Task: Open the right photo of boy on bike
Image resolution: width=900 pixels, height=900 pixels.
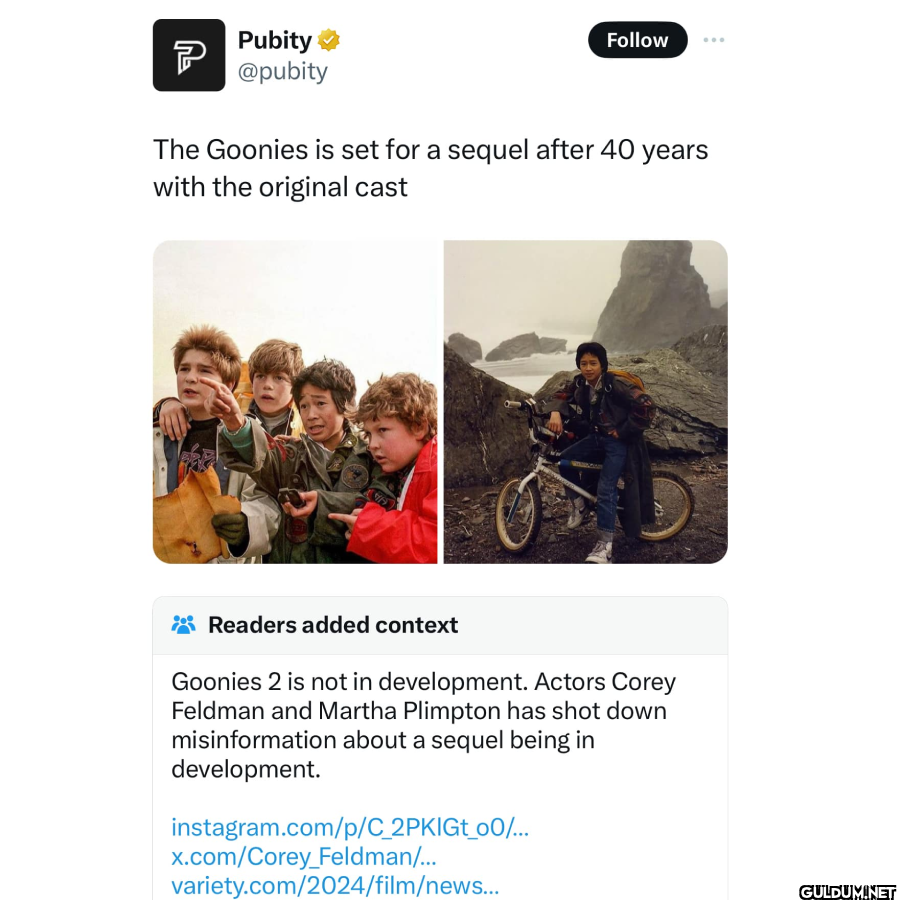Action: point(585,402)
